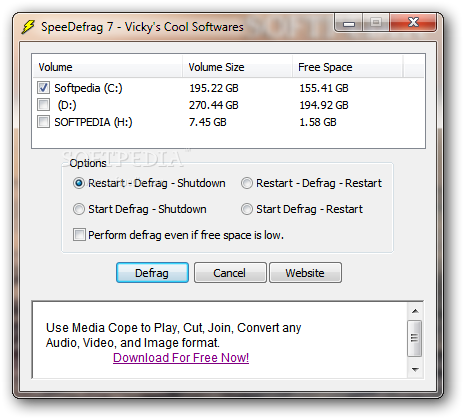Select the SOFTPEDIA (H:) volume name
464x419 pixels.
(x=93, y=122)
